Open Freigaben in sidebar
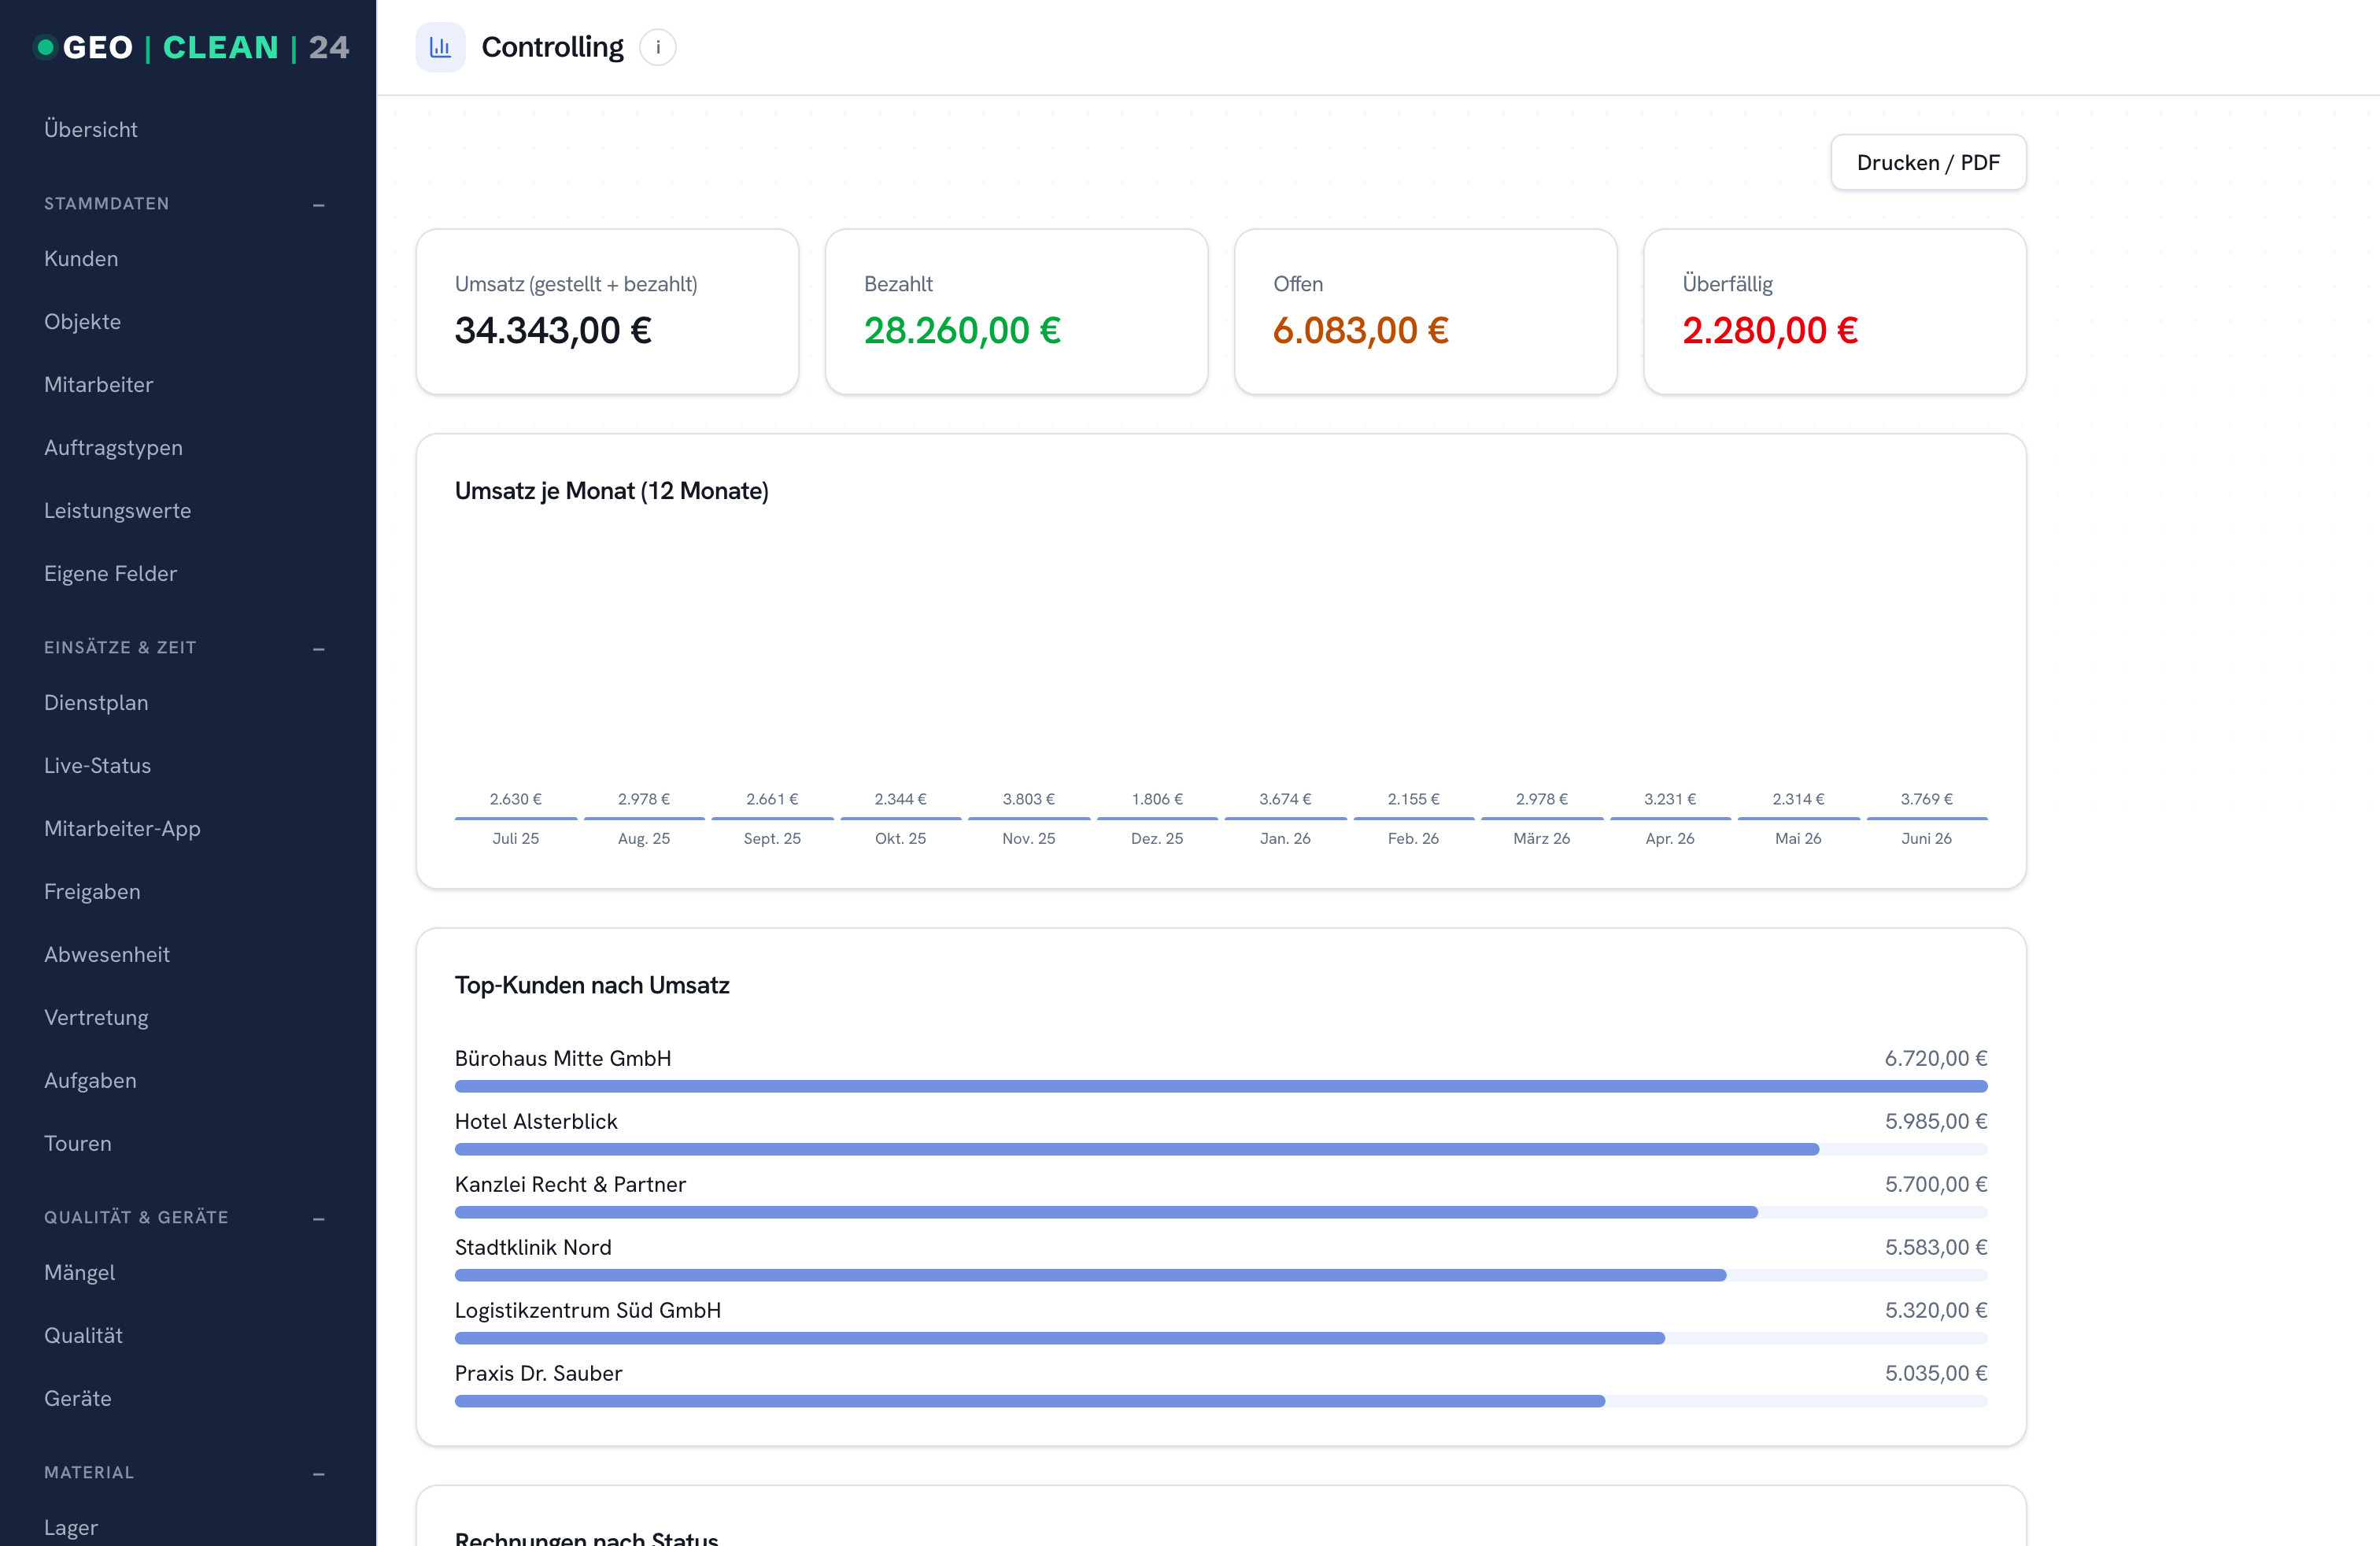This screenshot has width=2380, height=1546. (x=92, y=891)
